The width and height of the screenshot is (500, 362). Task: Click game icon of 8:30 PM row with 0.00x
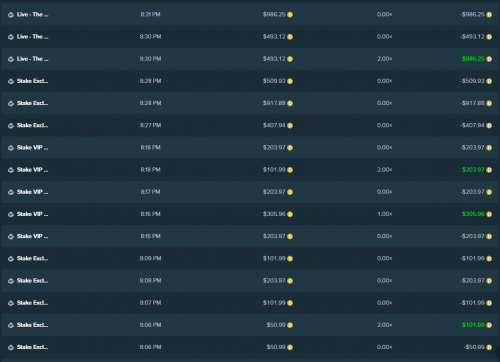pyautogui.click(x=11, y=37)
